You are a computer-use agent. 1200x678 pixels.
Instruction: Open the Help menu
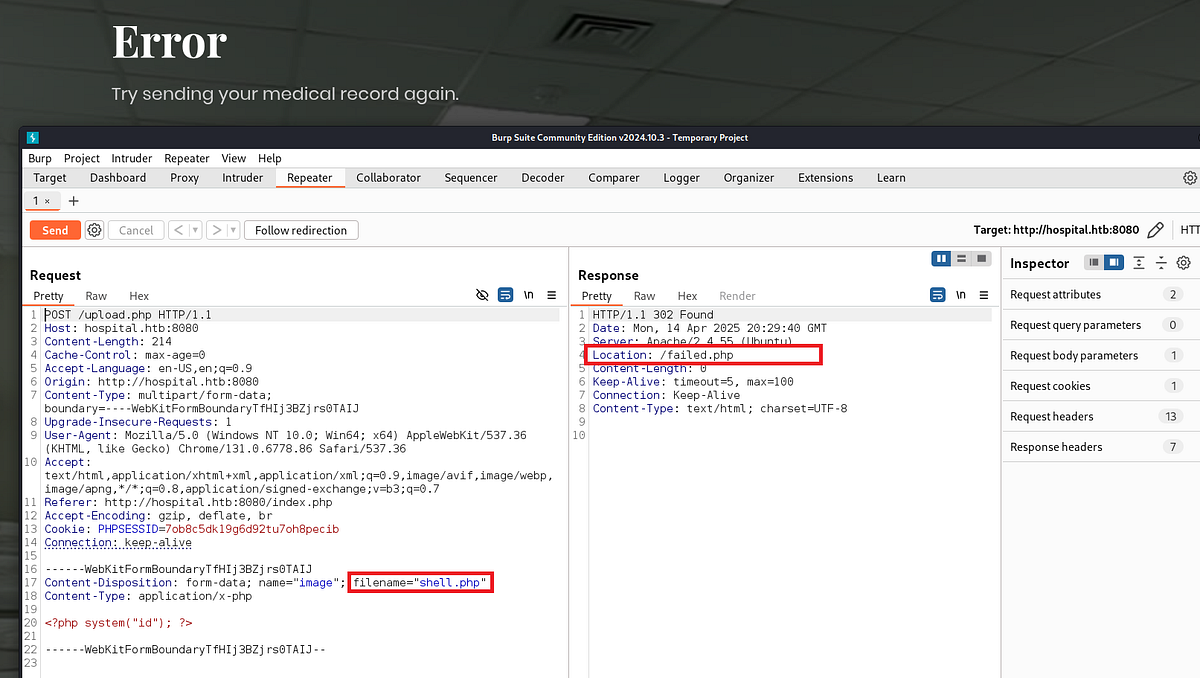tap(270, 158)
